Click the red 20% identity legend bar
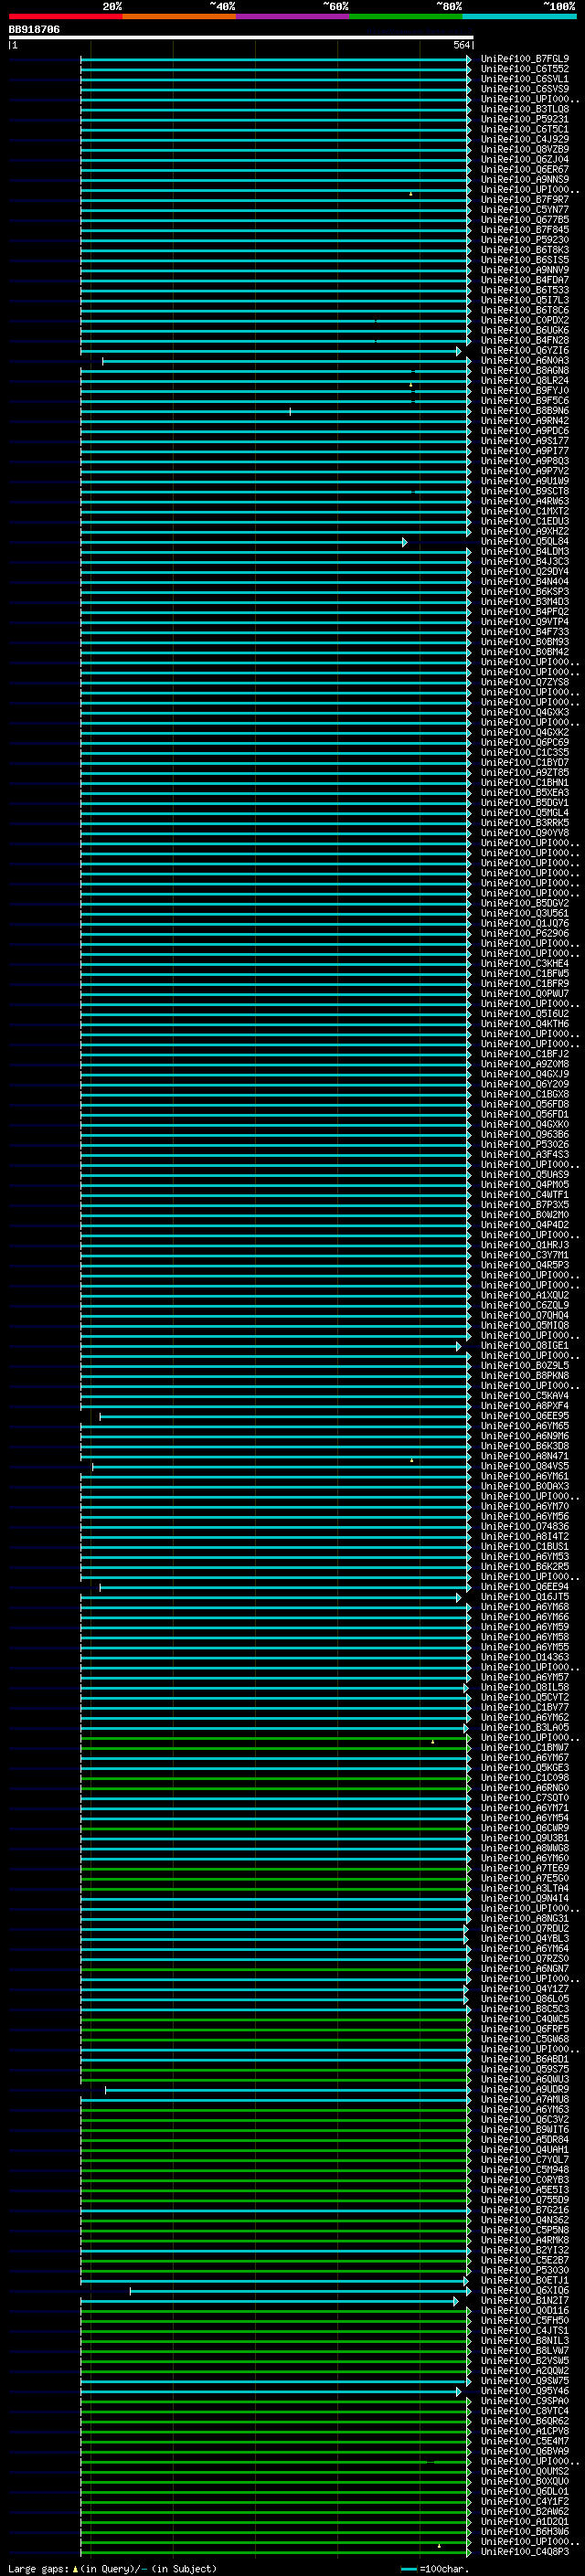Screen dimensions: 585x2576 coord(65,16)
